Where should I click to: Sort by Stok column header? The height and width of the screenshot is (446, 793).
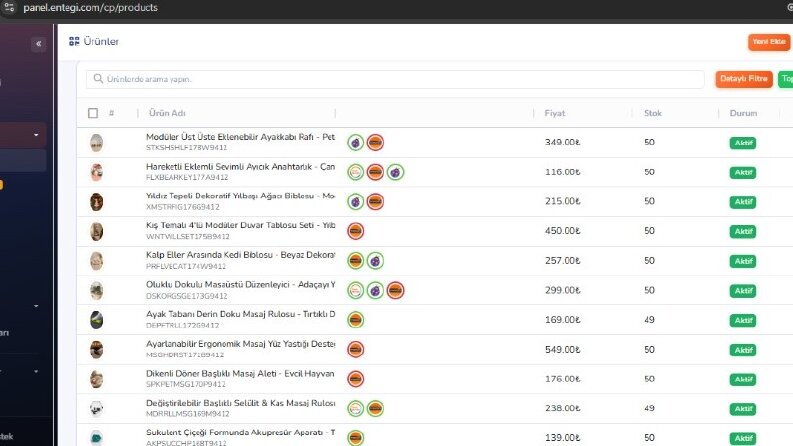pyautogui.click(x=652, y=113)
